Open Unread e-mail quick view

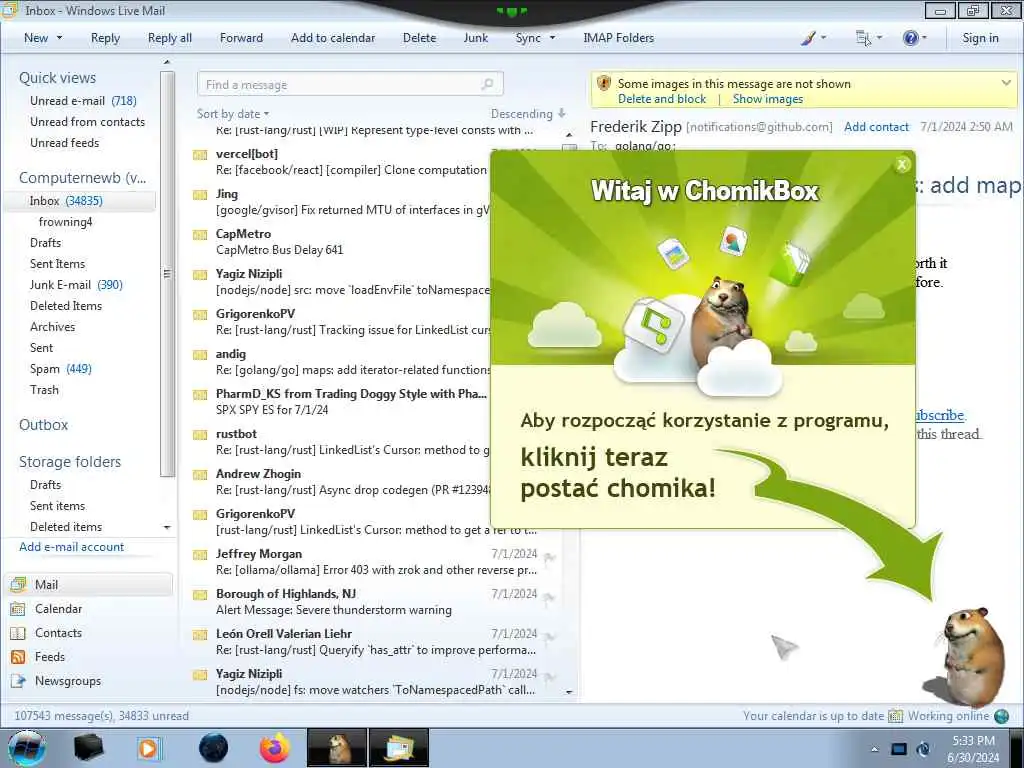click(x=83, y=101)
